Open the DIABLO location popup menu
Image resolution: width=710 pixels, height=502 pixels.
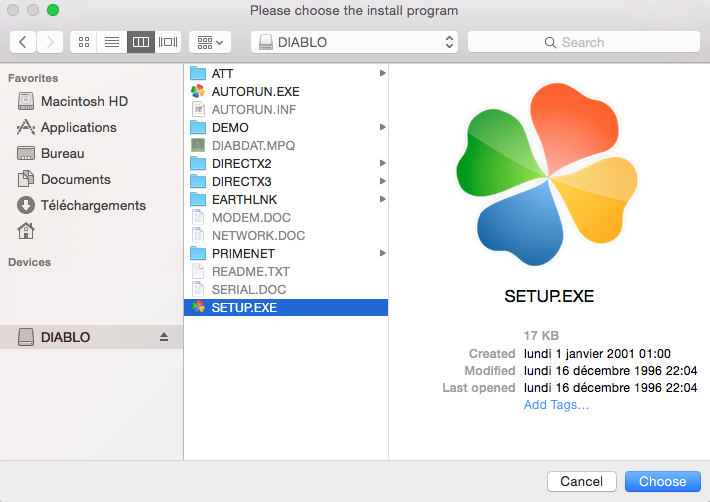[355, 42]
